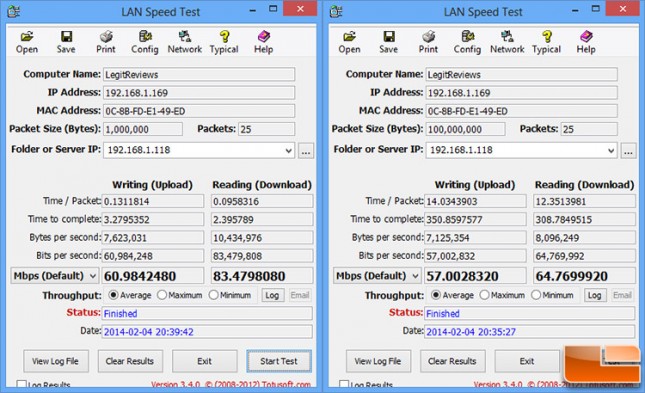645x393 pixels.
Task: Click Open icon in right window
Action: click(x=349, y=42)
